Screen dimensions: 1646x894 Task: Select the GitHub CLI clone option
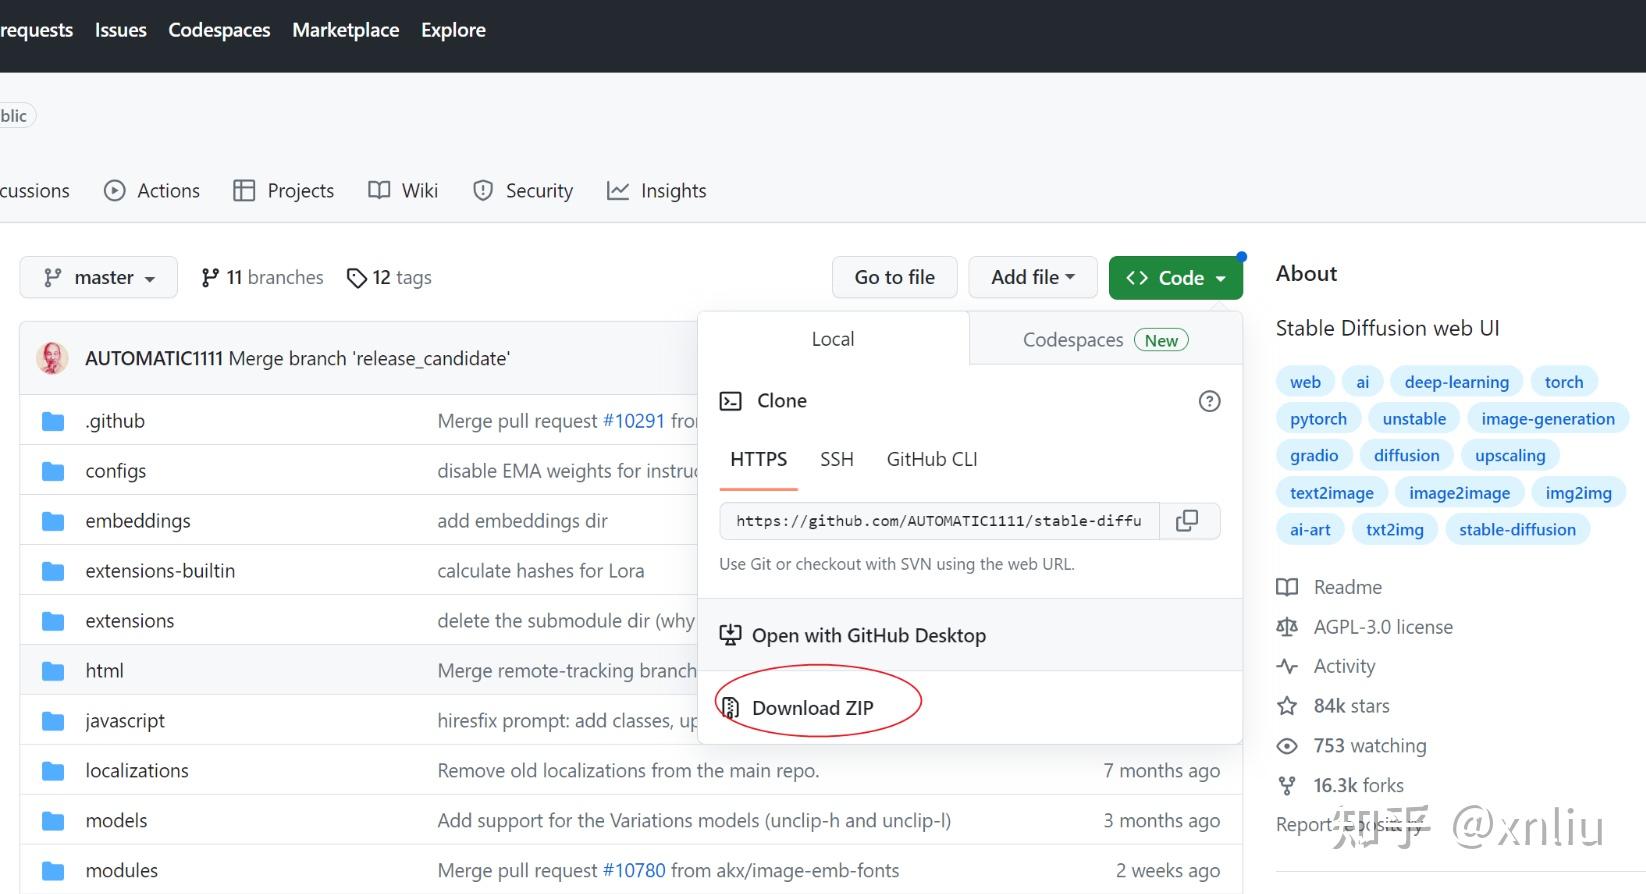(x=931, y=460)
